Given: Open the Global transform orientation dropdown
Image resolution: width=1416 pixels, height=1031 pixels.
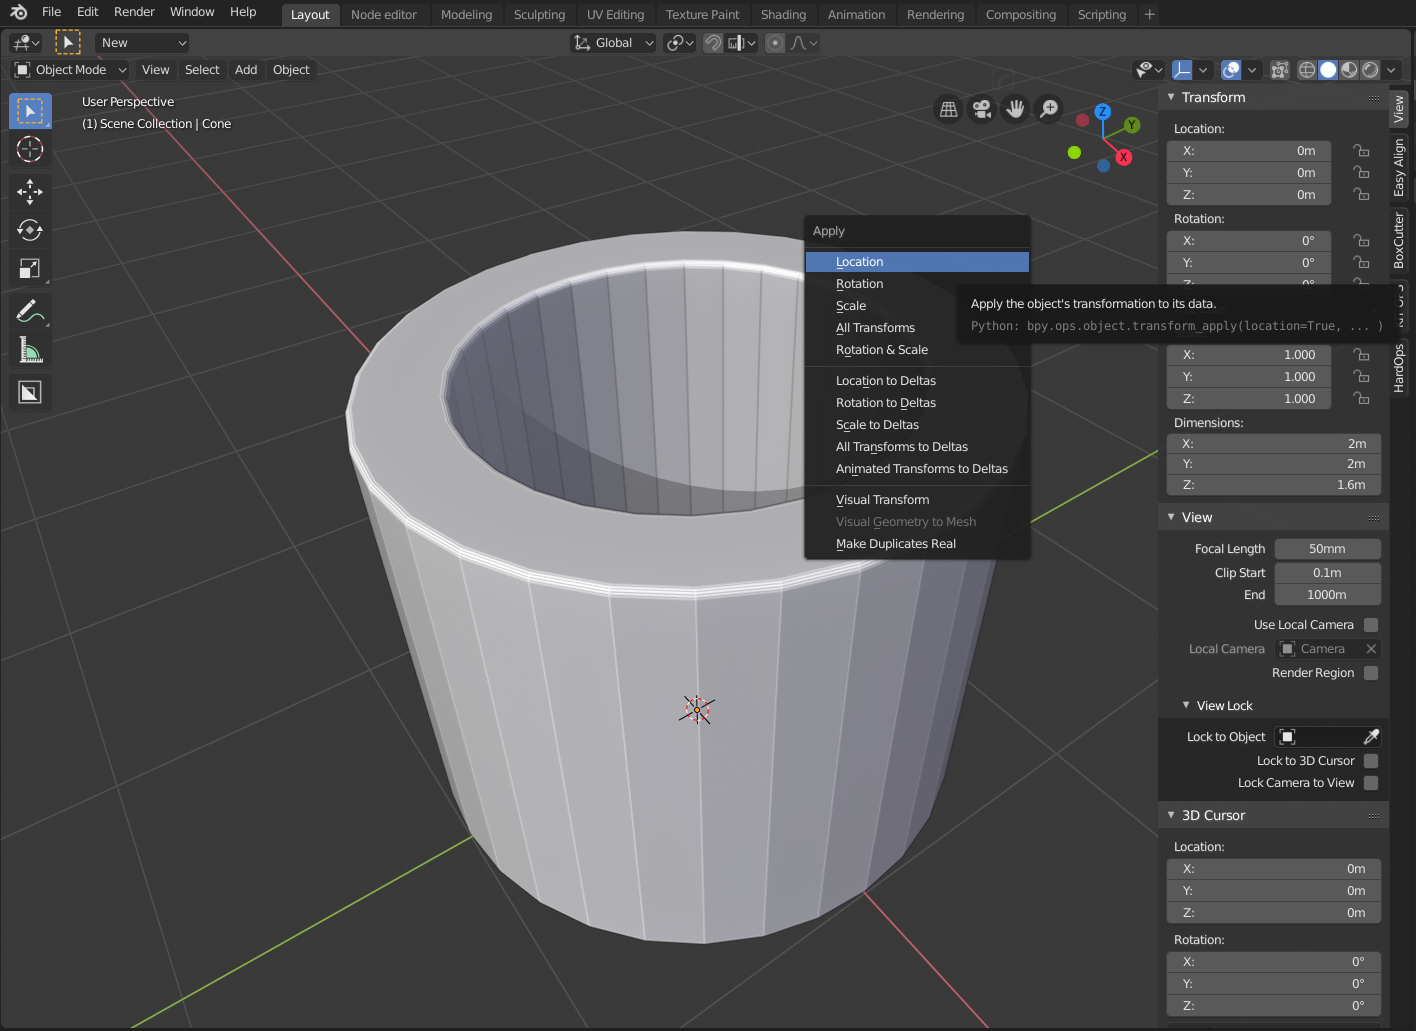Looking at the screenshot, I should pyautogui.click(x=614, y=43).
